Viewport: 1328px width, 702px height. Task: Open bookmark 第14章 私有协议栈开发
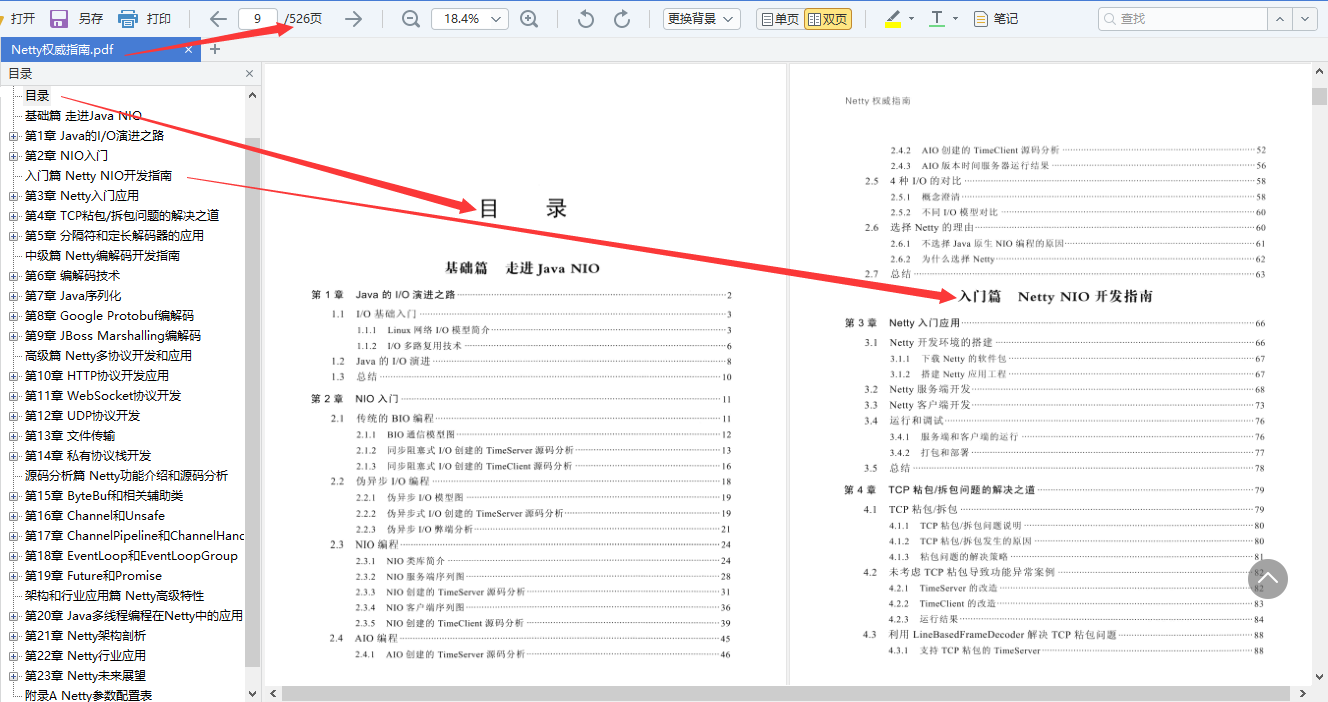[88, 455]
